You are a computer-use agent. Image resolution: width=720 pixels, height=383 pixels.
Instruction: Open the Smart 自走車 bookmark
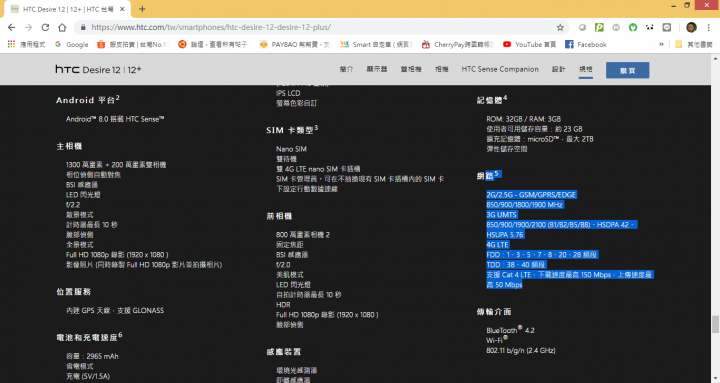(376, 45)
